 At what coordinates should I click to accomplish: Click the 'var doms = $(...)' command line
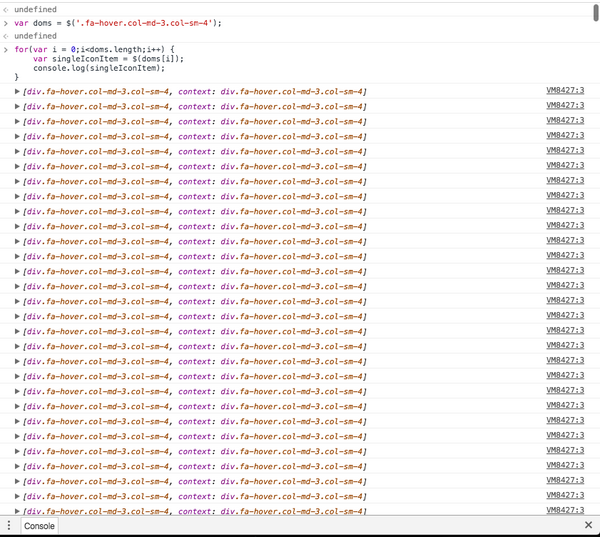(118, 23)
